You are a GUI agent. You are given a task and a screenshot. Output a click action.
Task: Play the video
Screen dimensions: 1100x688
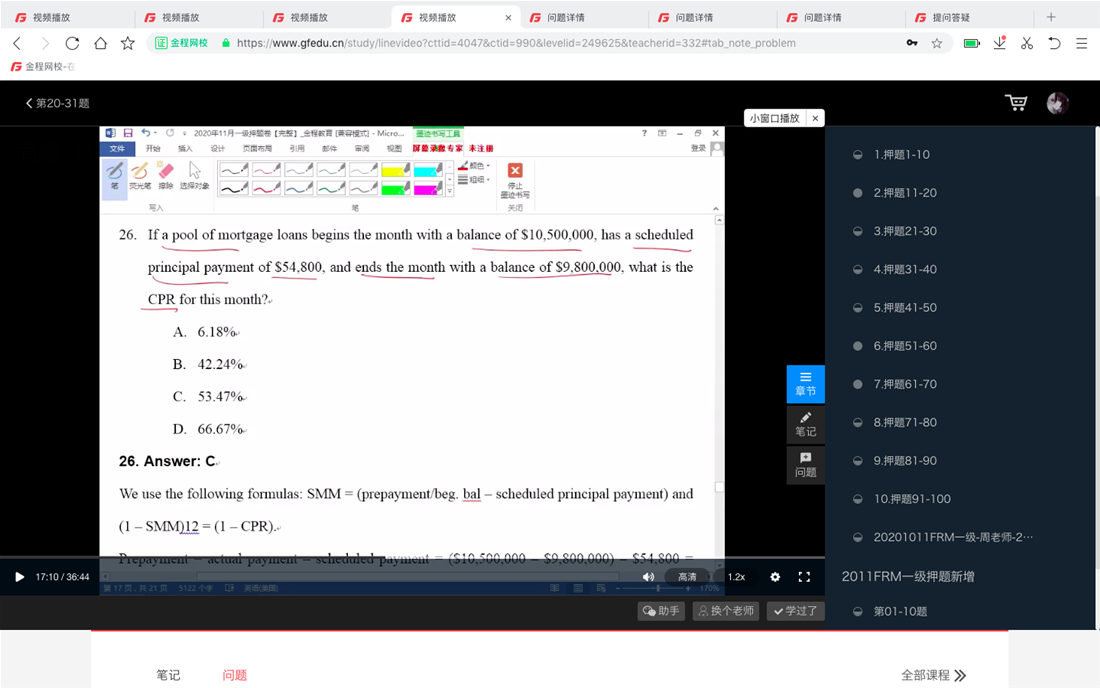coord(20,576)
